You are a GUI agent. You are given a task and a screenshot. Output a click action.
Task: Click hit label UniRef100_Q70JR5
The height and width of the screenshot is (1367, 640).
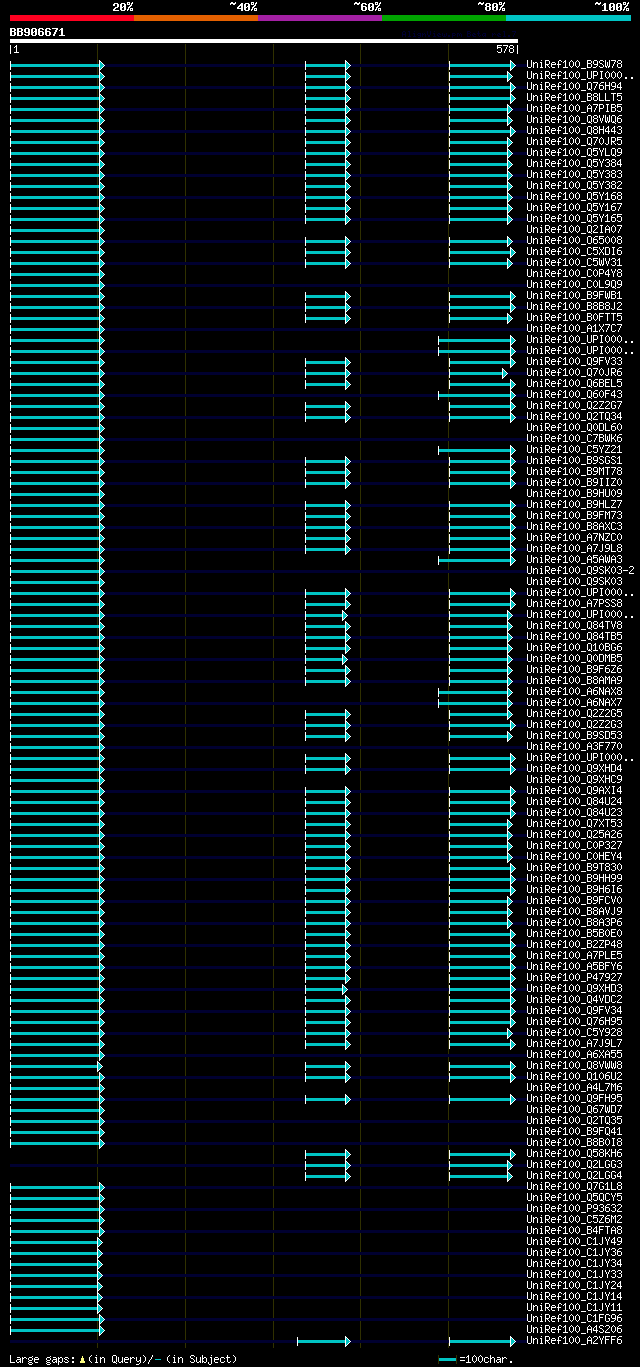pyautogui.click(x=574, y=142)
